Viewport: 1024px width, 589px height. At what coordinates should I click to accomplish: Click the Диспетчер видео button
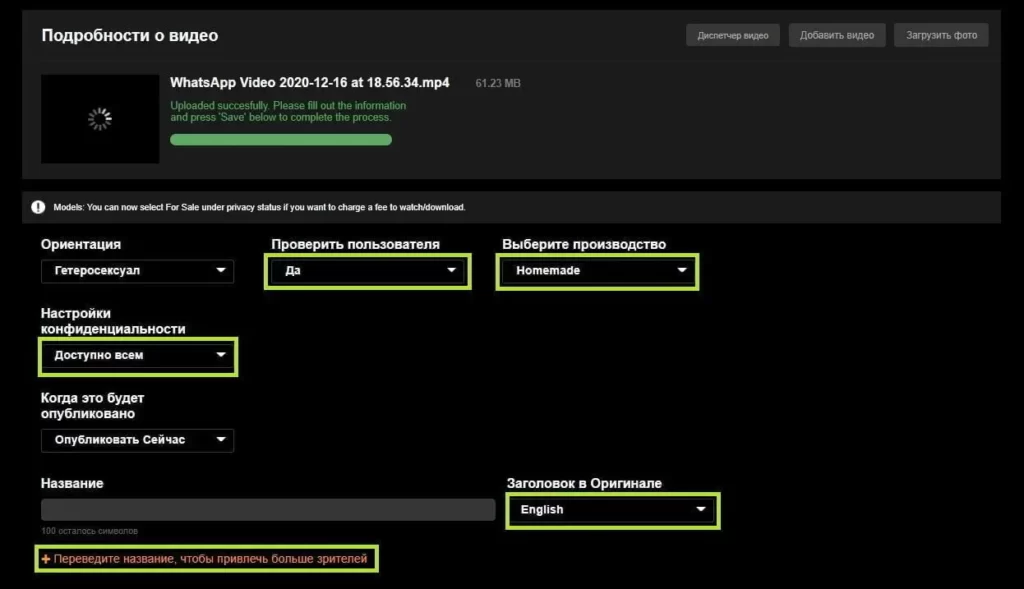pyautogui.click(x=732, y=35)
